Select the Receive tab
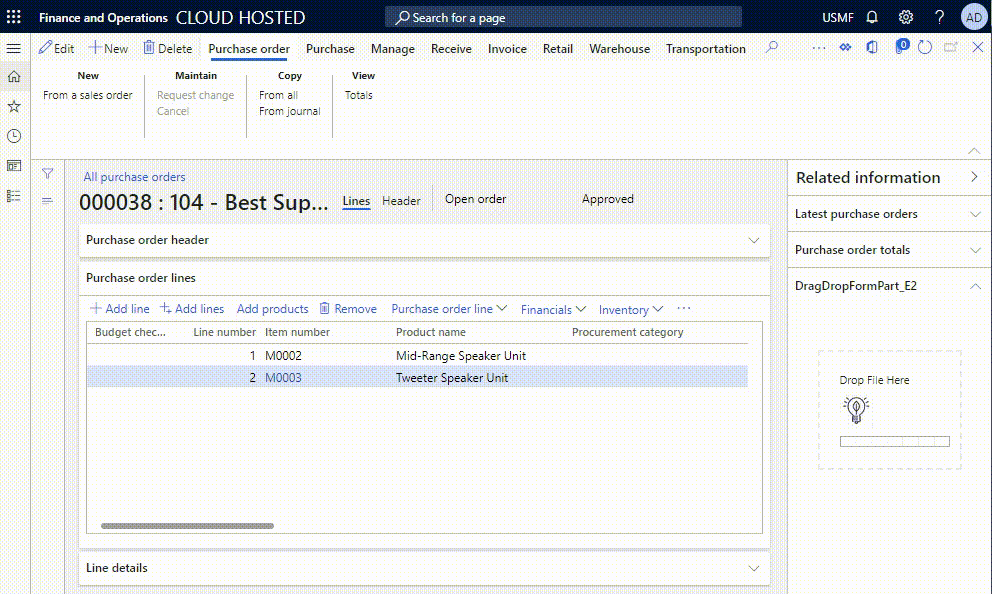The width and height of the screenshot is (992, 594). click(x=451, y=49)
